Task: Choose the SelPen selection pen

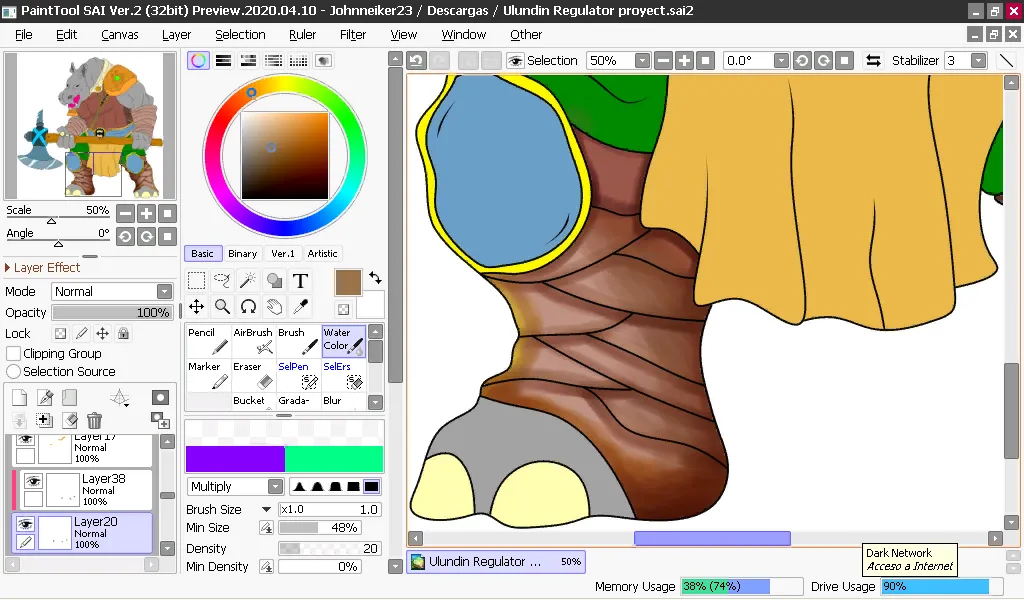Action: pyautogui.click(x=298, y=375)
